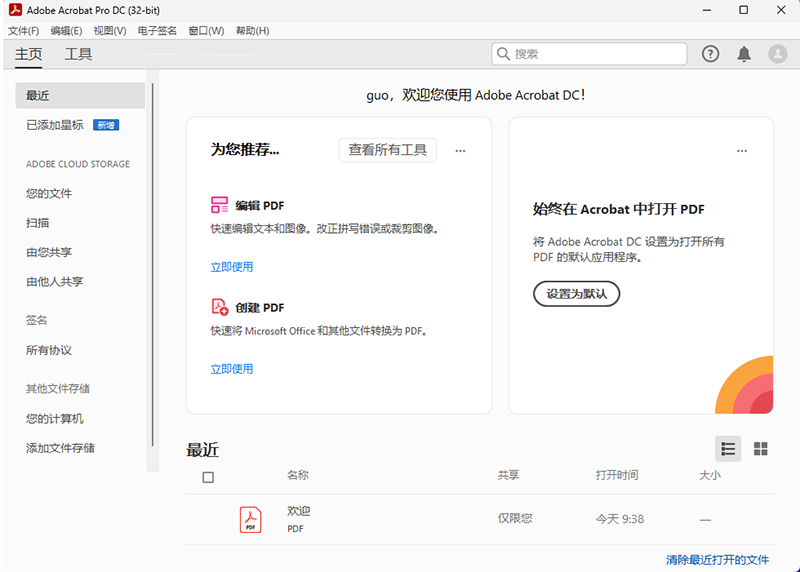800x572 pixels.
Task: Select 已添加星标 in the sidebar
Action: 55,125
